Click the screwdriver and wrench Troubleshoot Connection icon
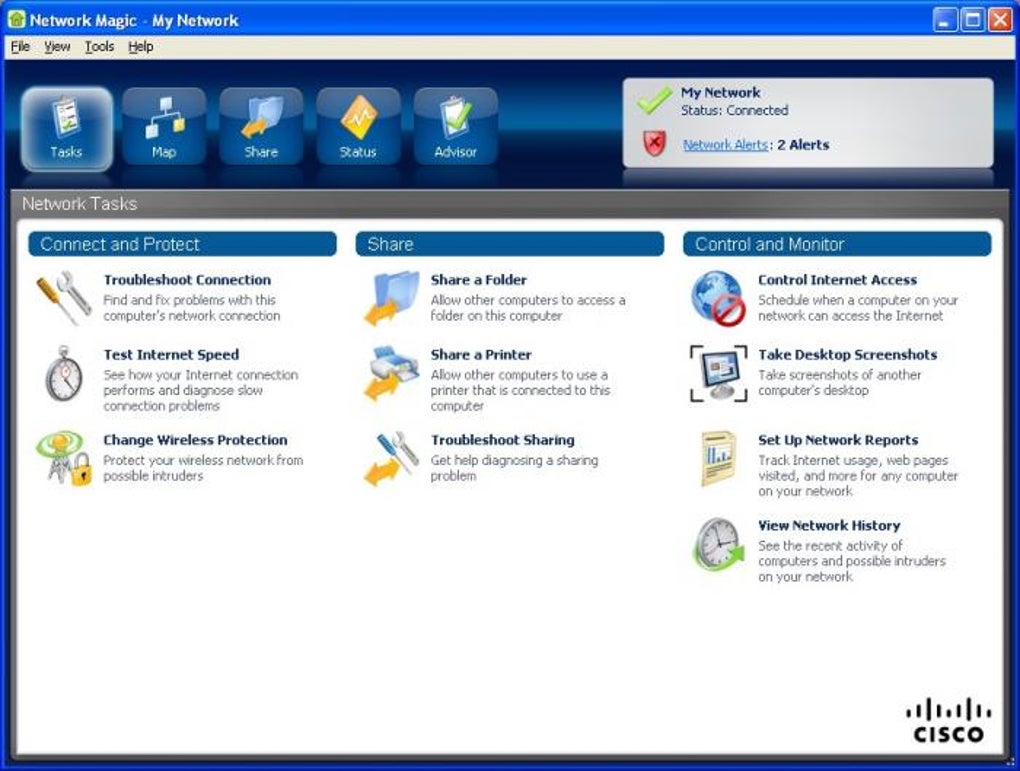 pyautogui.click(x=63, y=298)
